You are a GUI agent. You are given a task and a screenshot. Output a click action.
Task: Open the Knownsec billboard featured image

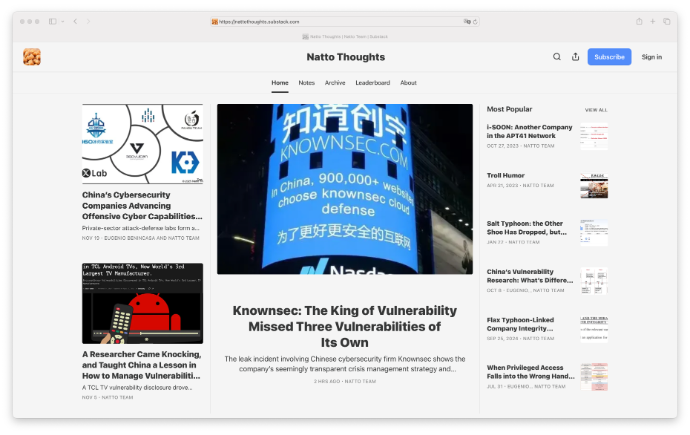[x=345, y=189]
